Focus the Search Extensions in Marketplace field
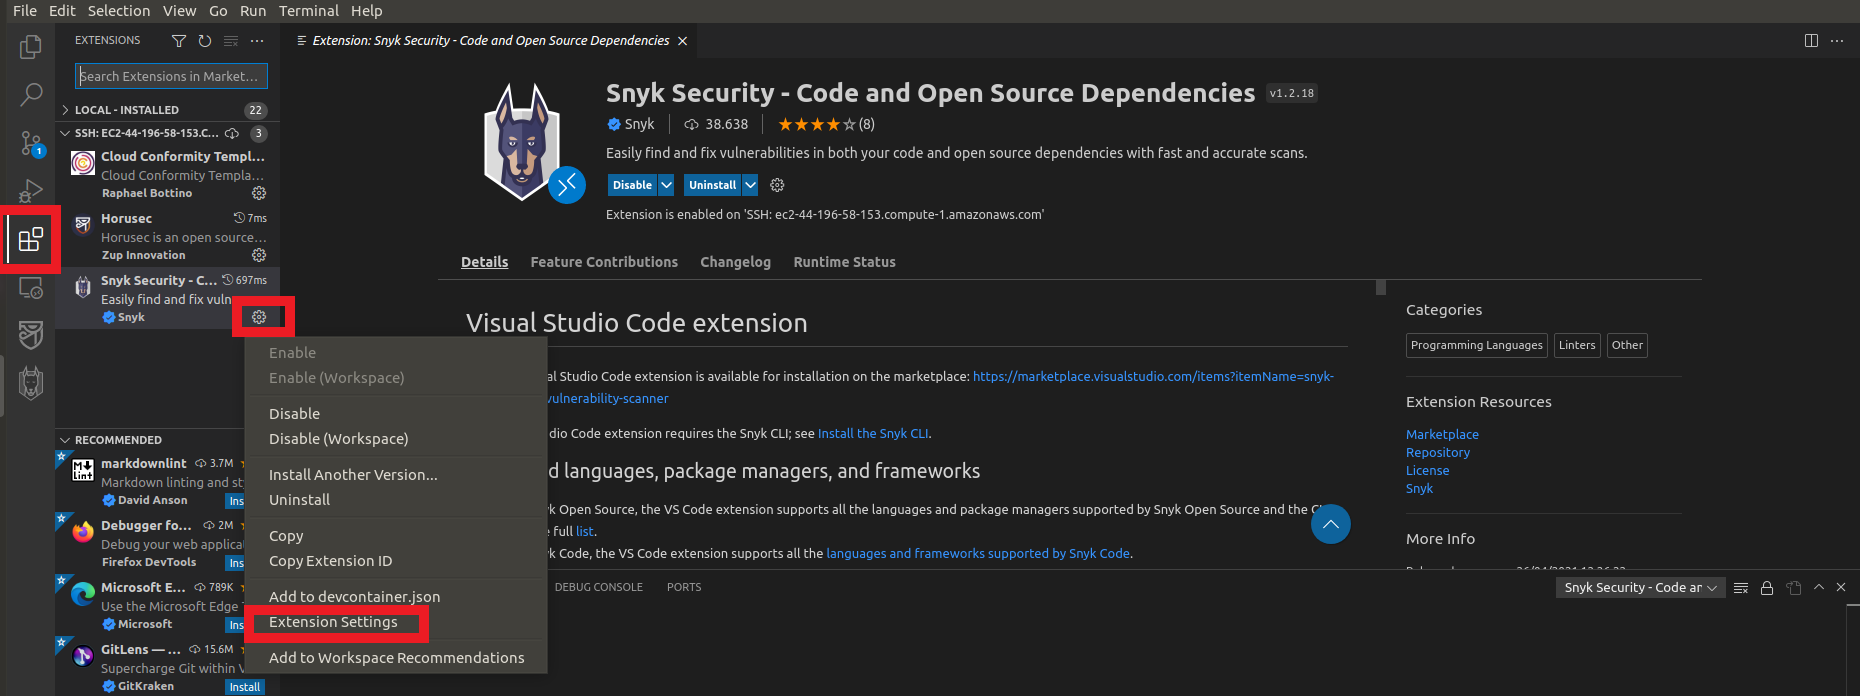 coord(171,76)
